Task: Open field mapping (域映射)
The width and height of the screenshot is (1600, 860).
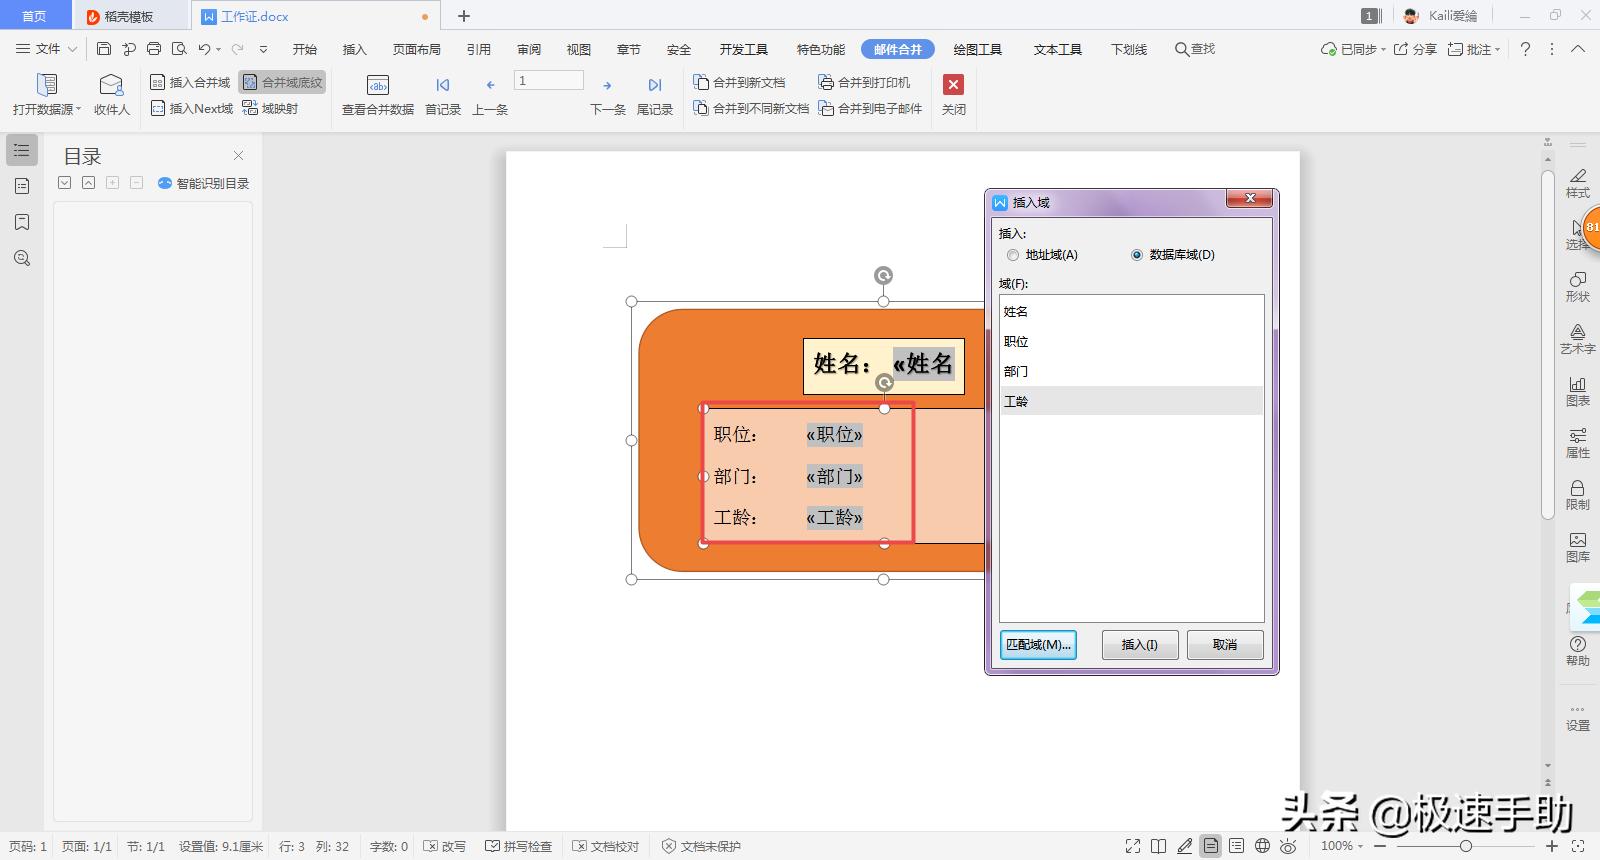Action: click(x=270, y=108)
